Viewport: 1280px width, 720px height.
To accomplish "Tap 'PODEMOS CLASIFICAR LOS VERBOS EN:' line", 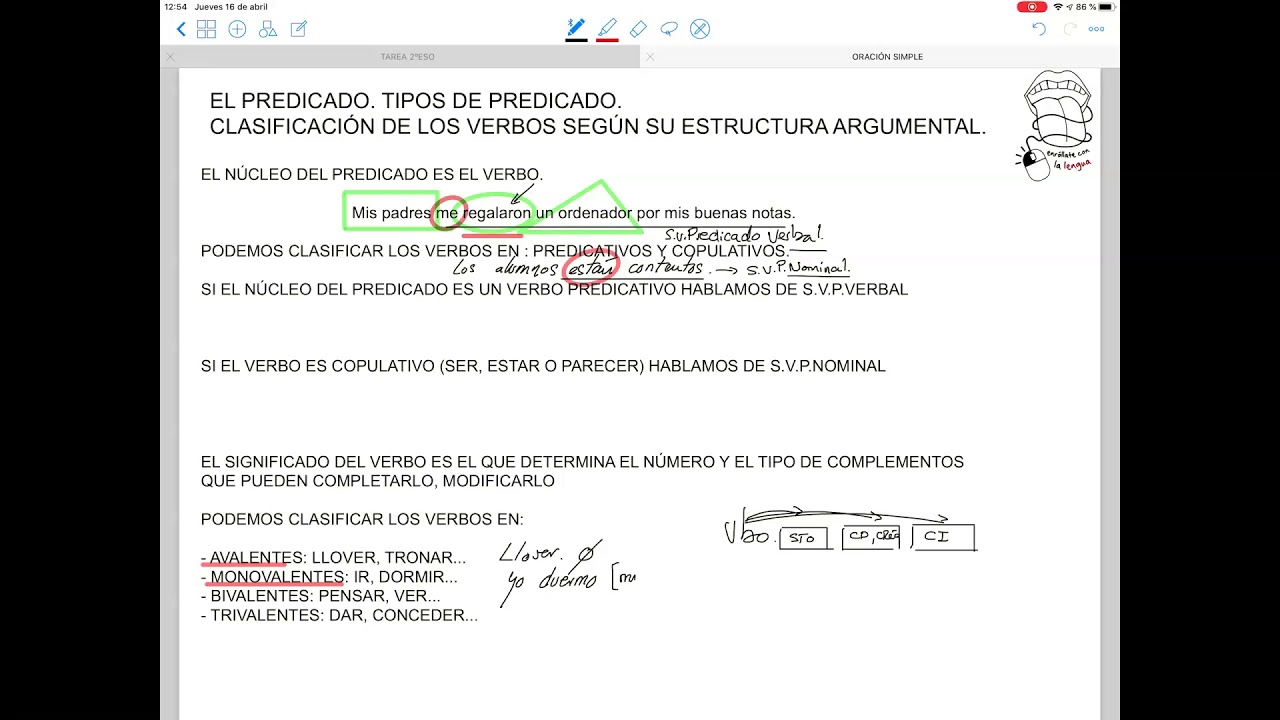I will [362, 520].
